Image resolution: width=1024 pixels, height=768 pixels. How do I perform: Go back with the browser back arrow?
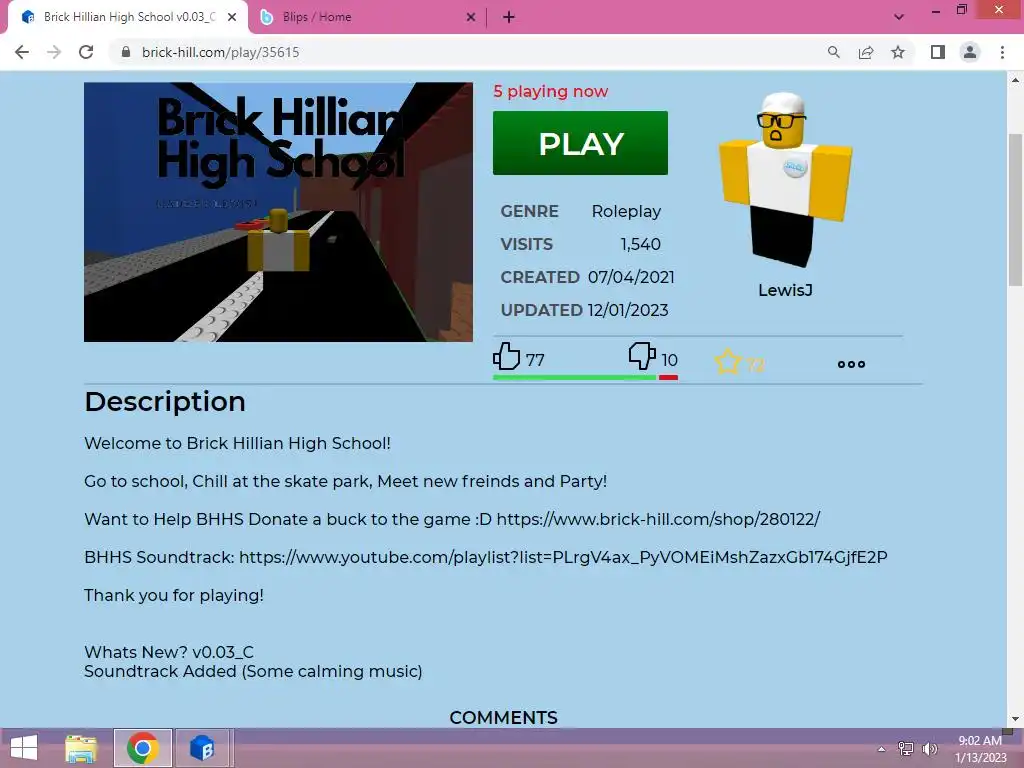[x=22, y=52]
